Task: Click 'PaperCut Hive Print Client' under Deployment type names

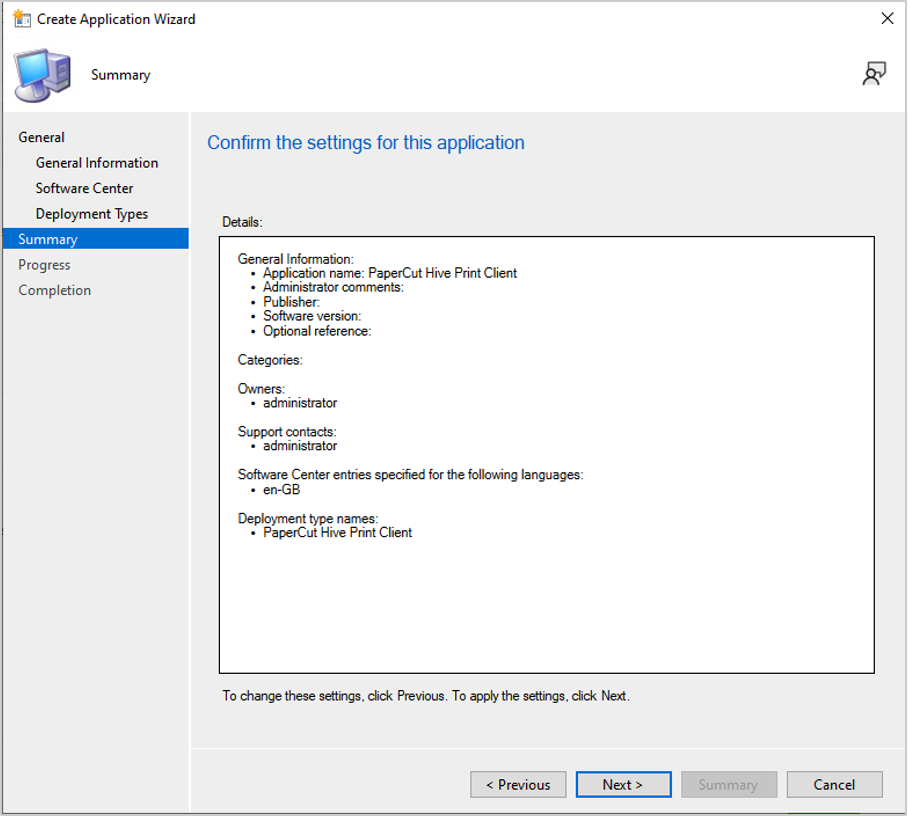Action: [x=337, y=532]
